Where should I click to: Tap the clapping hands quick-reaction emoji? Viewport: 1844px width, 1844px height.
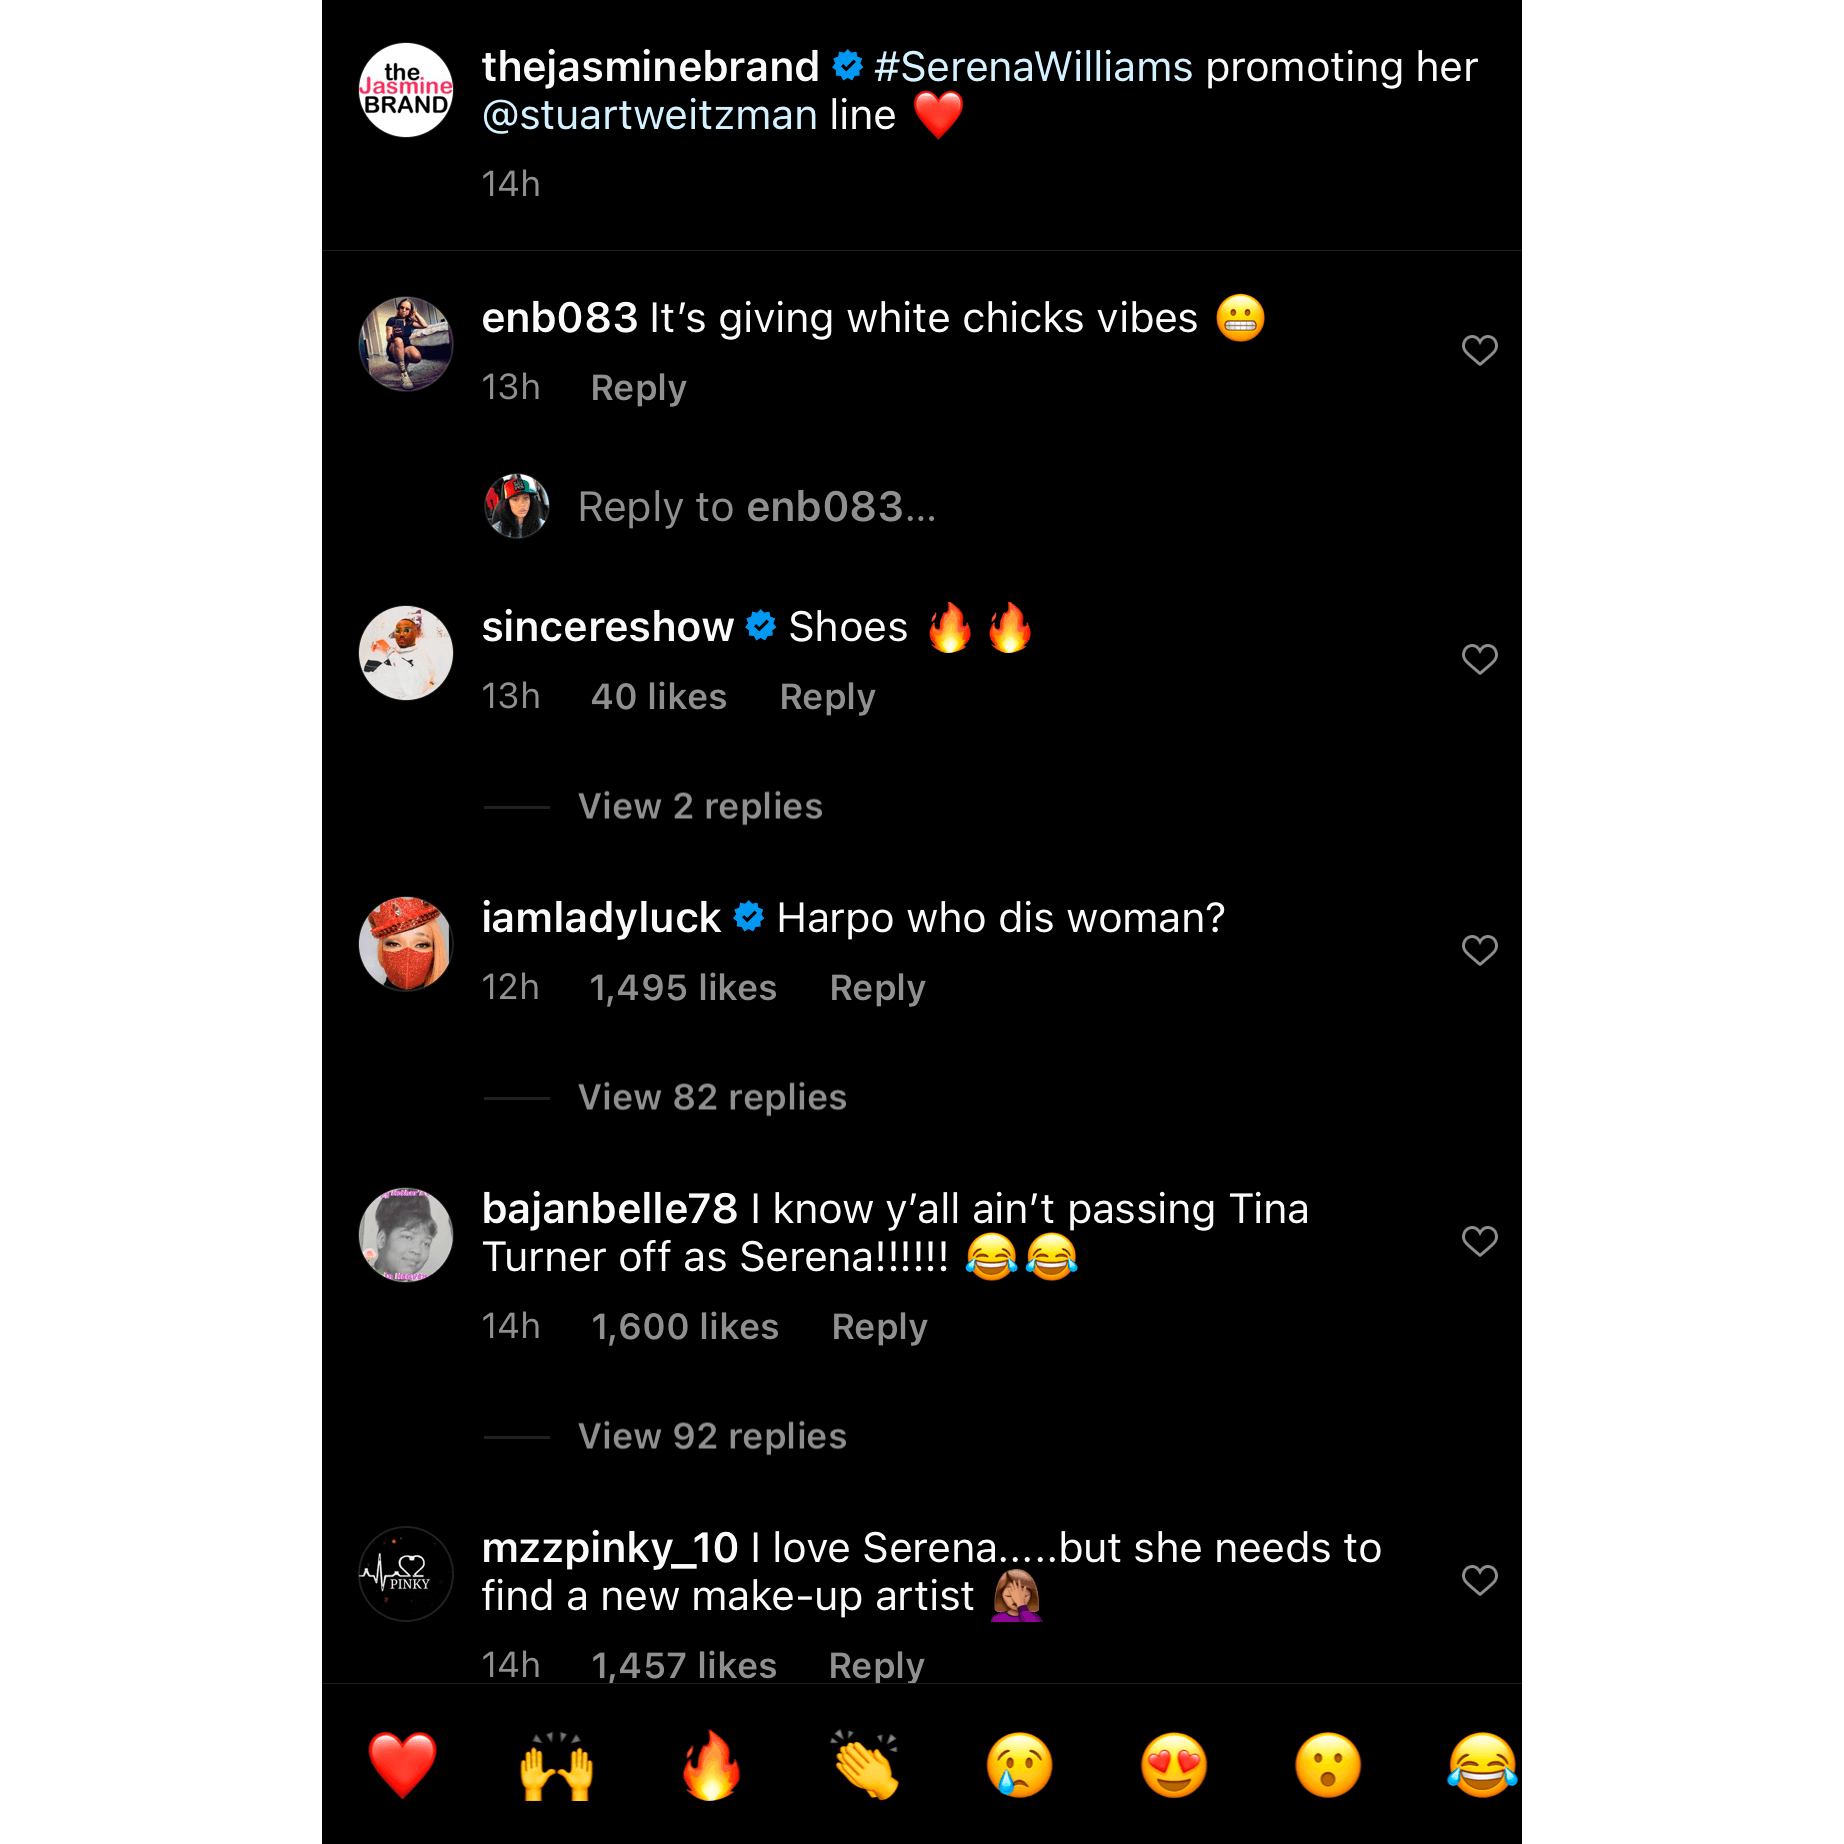coord(865,1765)
